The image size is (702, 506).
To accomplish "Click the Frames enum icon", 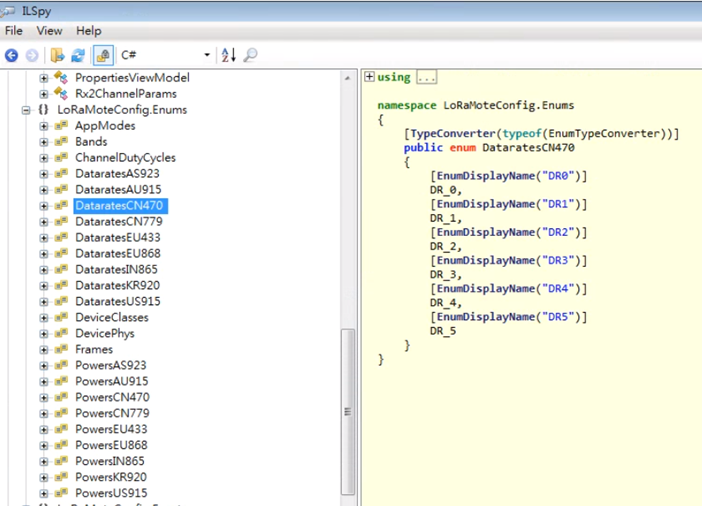I will tap(61, 350).
